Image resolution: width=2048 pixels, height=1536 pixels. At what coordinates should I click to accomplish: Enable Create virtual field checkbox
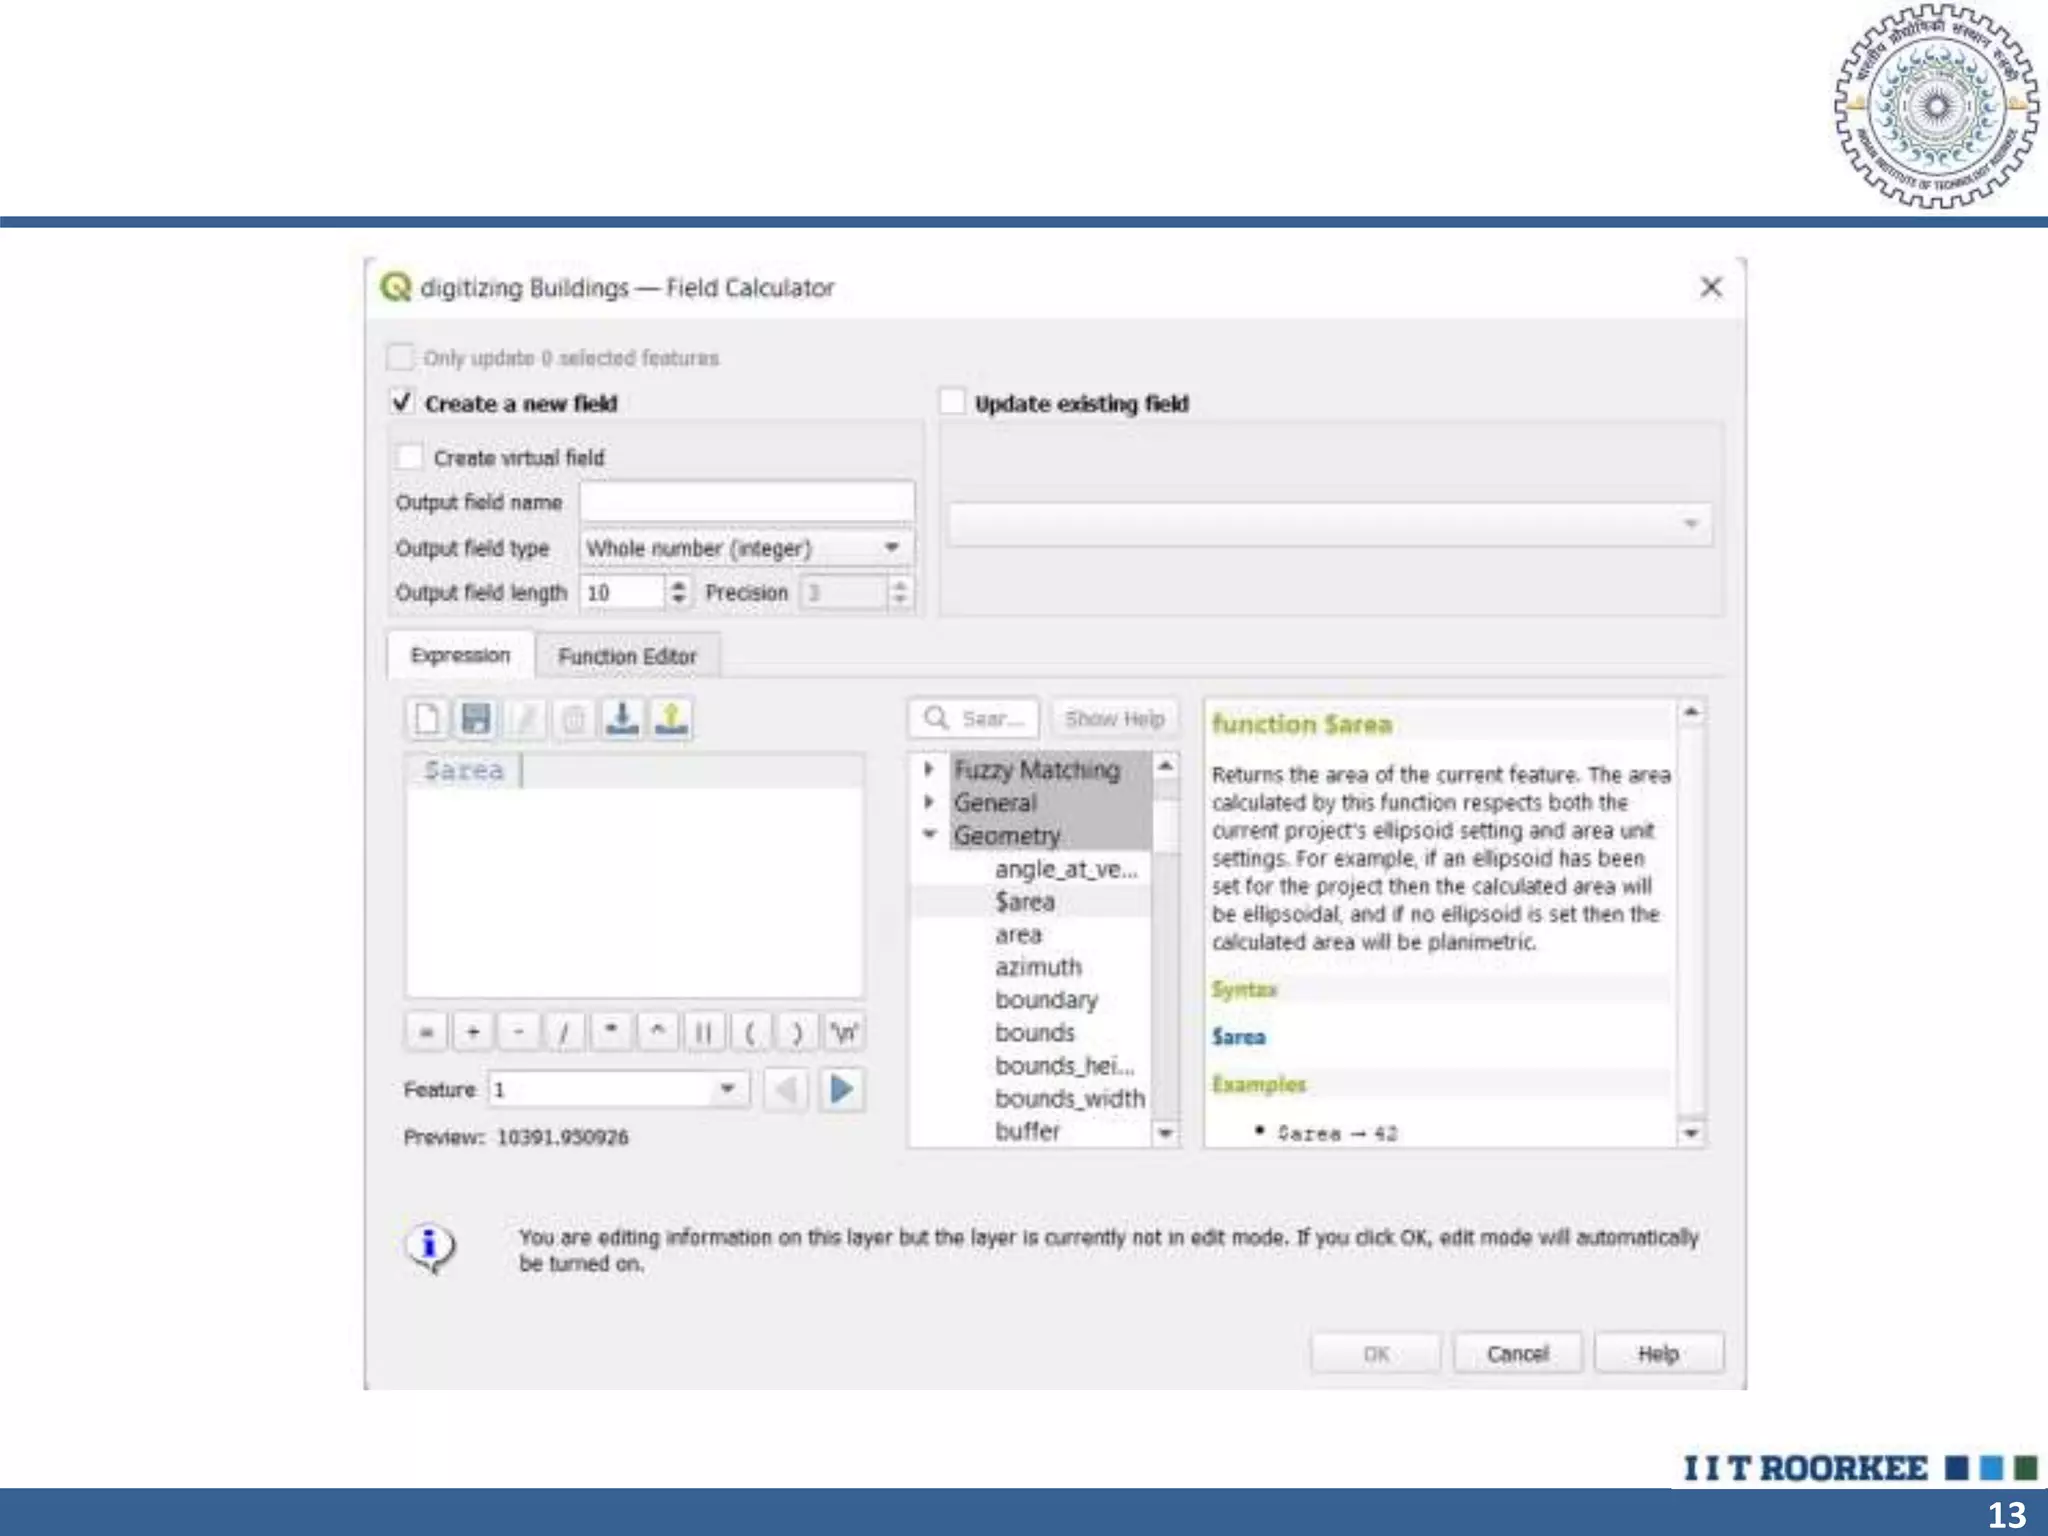coord(410,457)
